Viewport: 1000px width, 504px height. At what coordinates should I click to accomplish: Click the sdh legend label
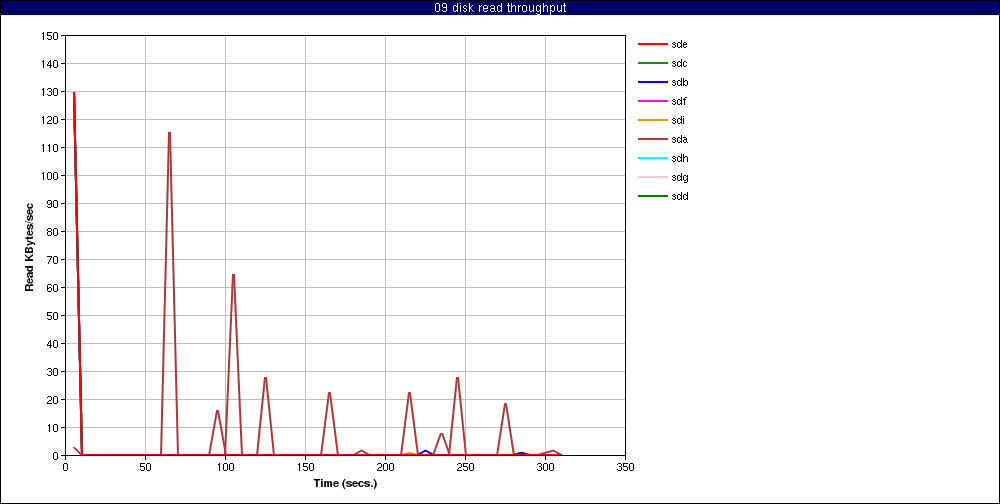tap(679, 158)
